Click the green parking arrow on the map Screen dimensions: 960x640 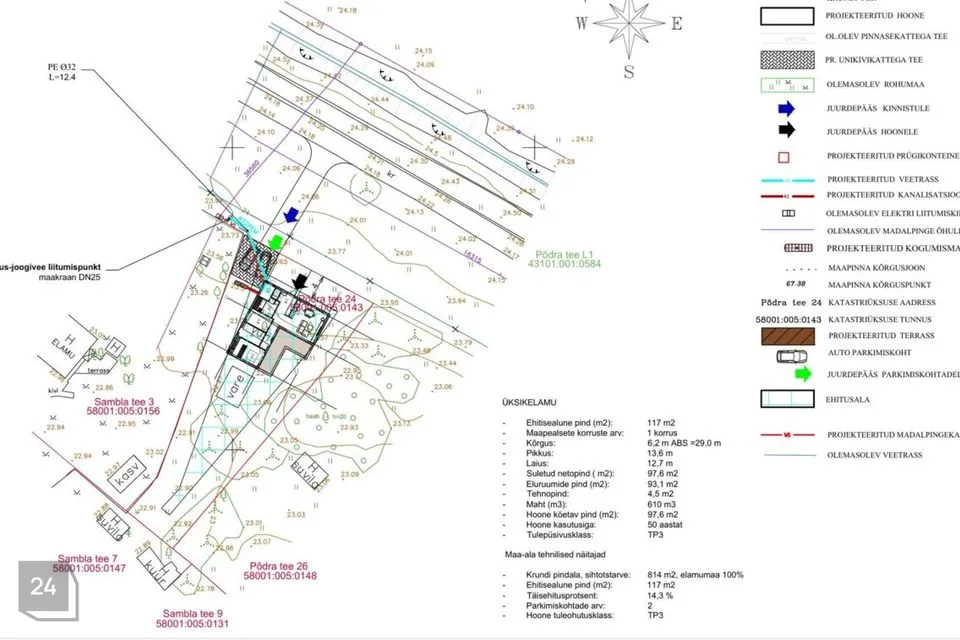274,243
